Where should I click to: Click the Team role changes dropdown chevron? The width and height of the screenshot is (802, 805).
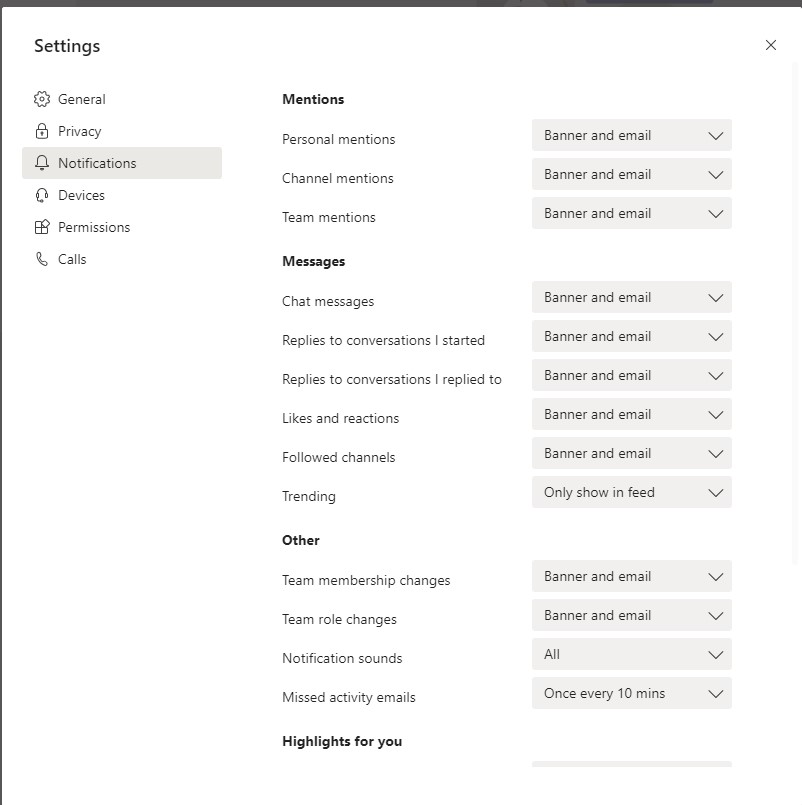point(715,616)
